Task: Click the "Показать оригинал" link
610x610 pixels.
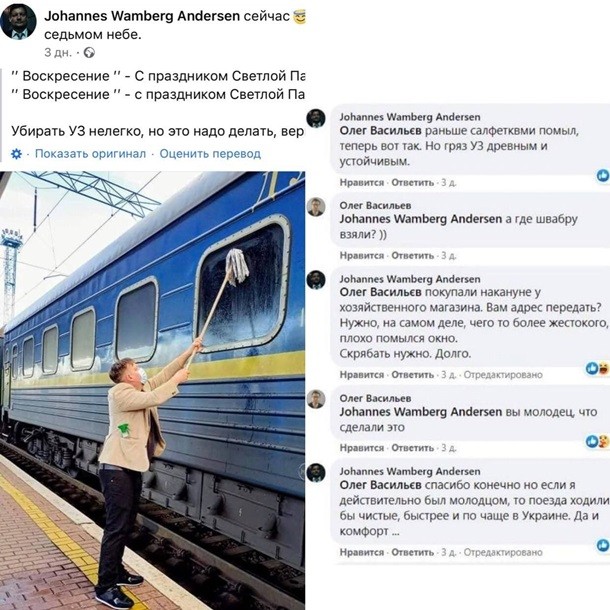Action: tap(90, 154)
